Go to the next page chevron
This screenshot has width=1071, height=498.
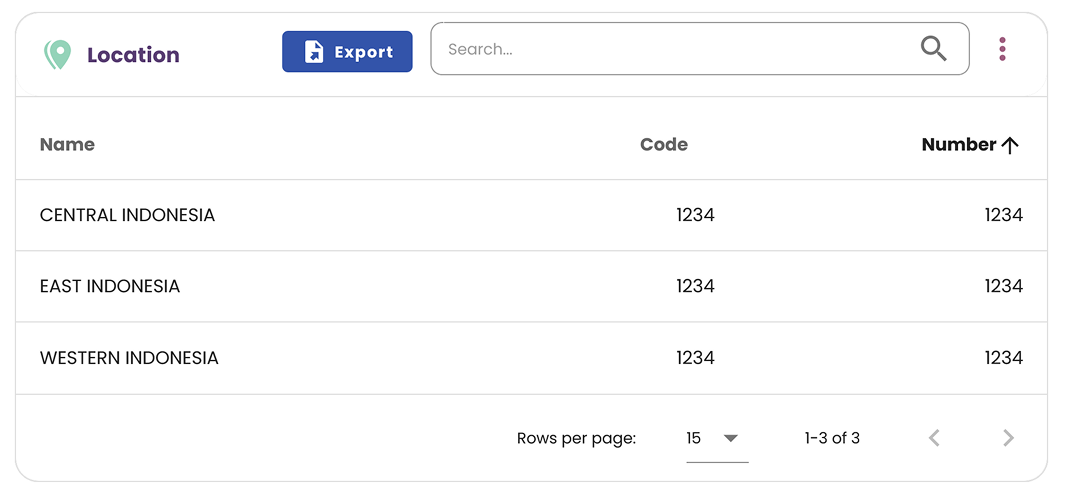1008,438
